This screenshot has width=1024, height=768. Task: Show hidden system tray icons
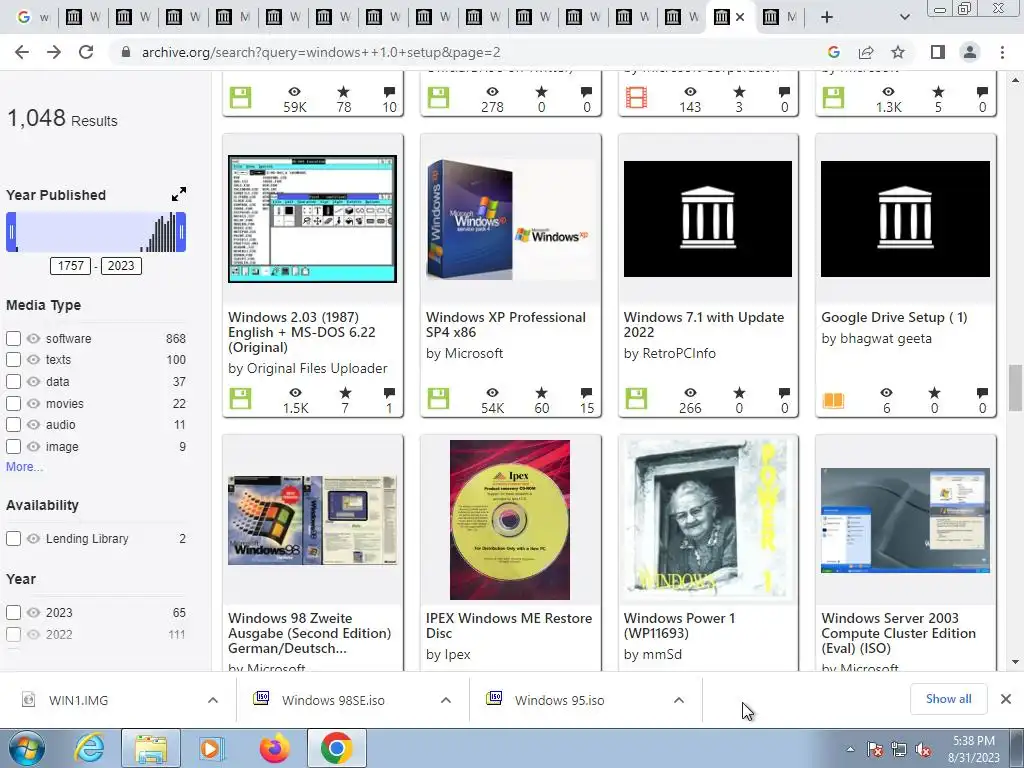click(850, 749)
